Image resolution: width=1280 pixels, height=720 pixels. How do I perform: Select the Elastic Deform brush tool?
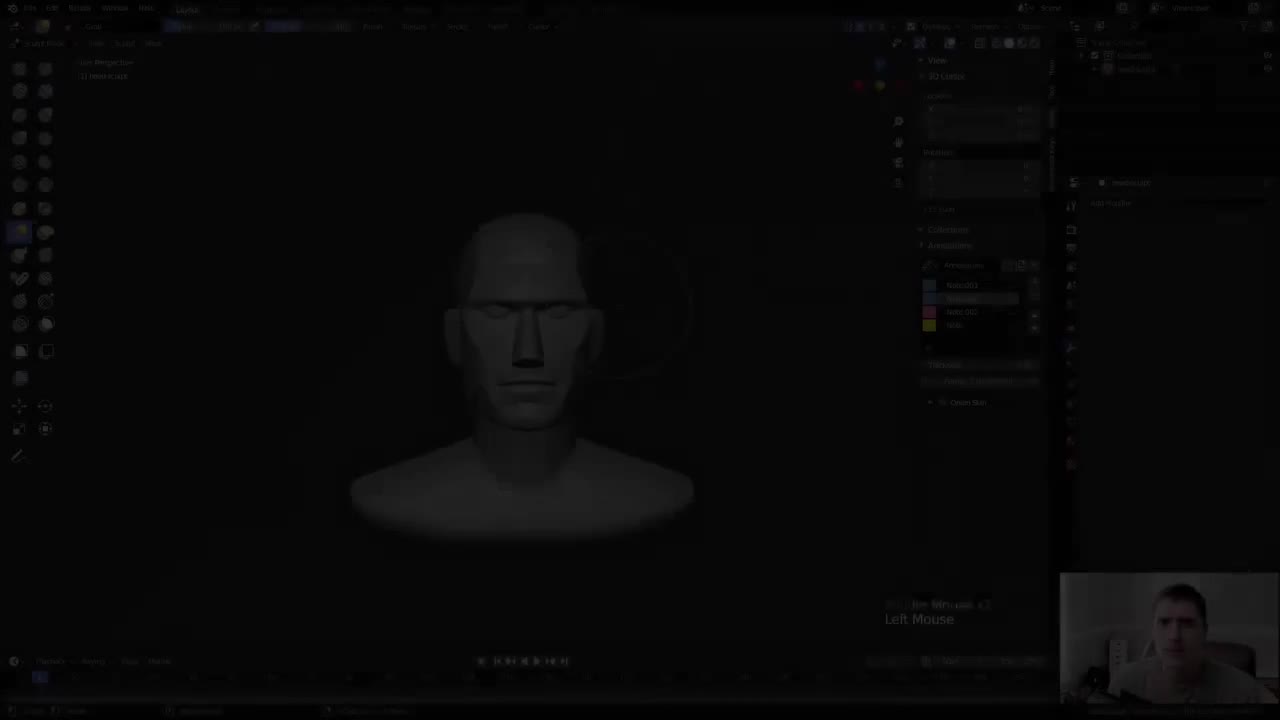45,232
